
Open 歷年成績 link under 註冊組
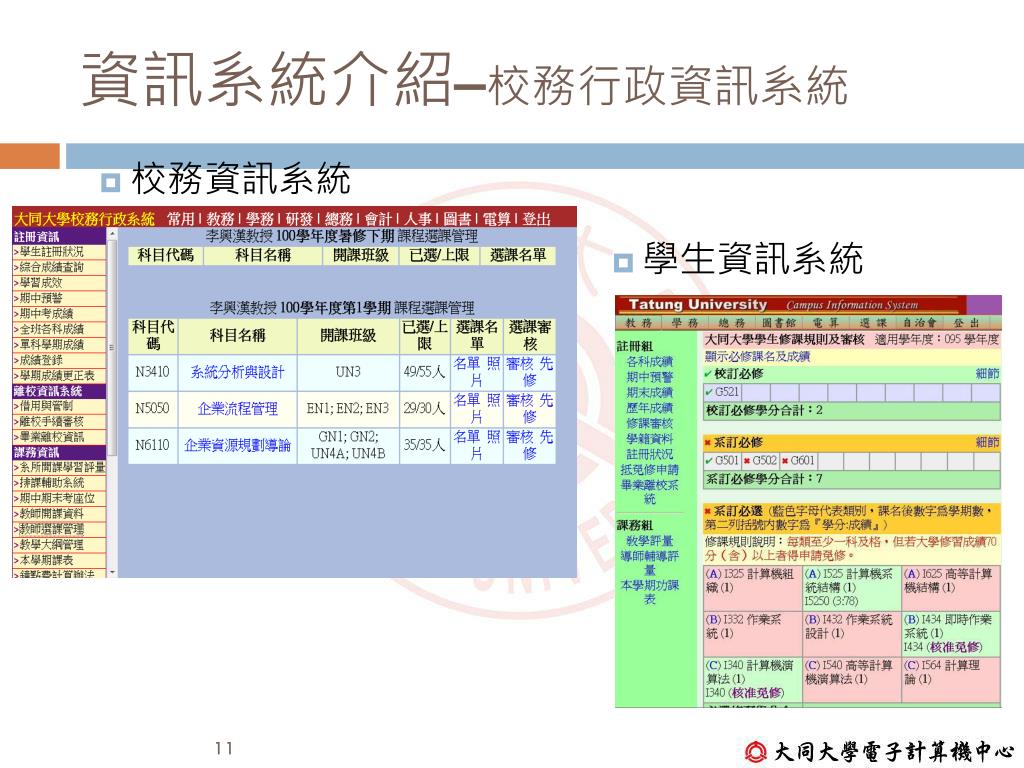[x=650, y=408]
